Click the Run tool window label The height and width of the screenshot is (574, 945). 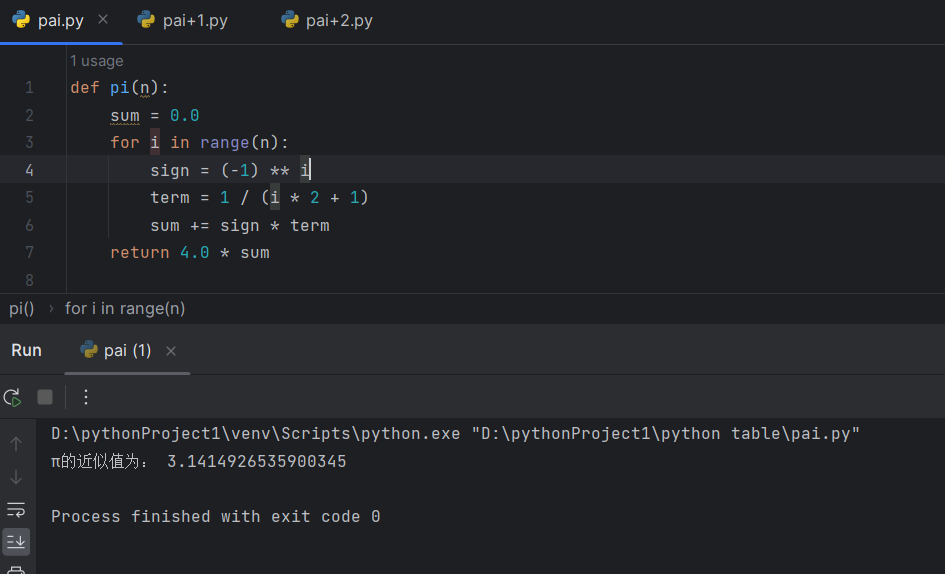26,350
